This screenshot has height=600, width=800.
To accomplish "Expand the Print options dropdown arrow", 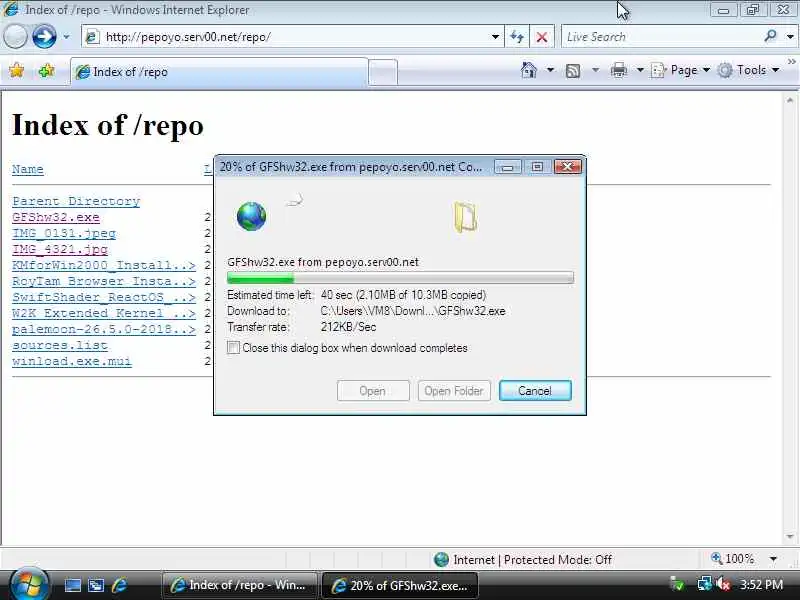I will (x=640, y=70).
